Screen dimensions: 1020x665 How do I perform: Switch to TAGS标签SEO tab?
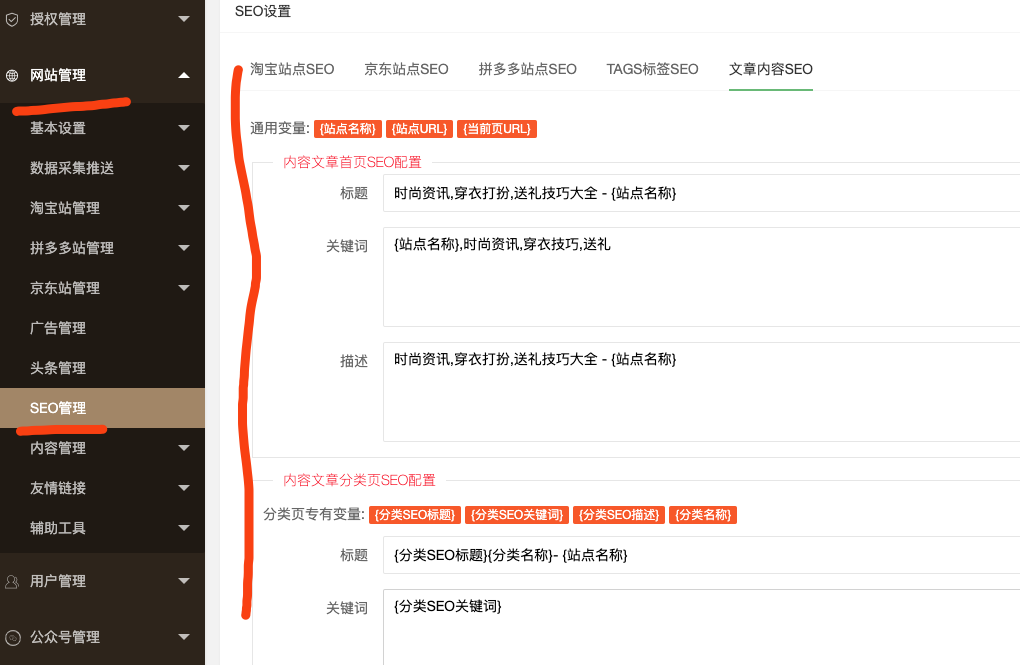coord(652,69)
